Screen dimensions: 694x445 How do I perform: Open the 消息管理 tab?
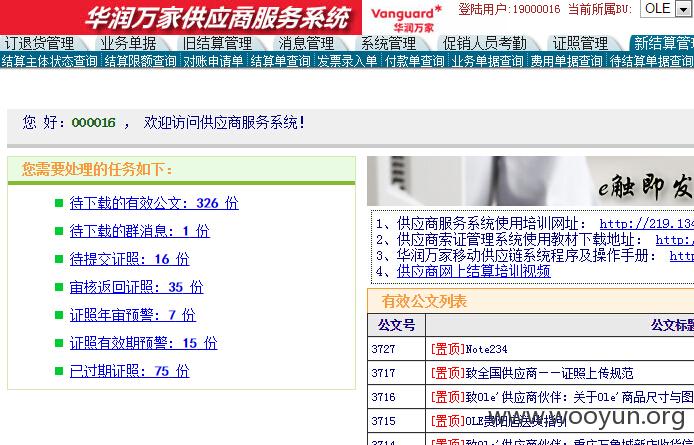(x=306, y=43)
